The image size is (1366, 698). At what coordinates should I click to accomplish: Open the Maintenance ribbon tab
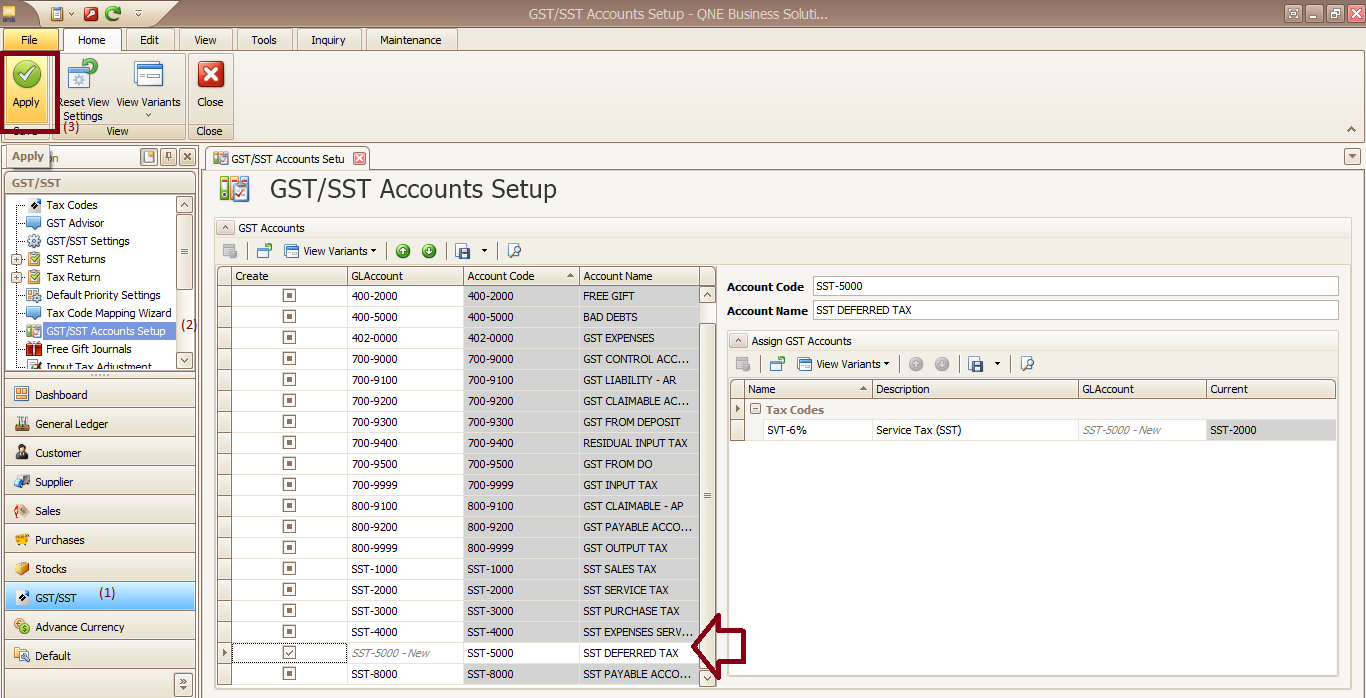pos(411,40)
